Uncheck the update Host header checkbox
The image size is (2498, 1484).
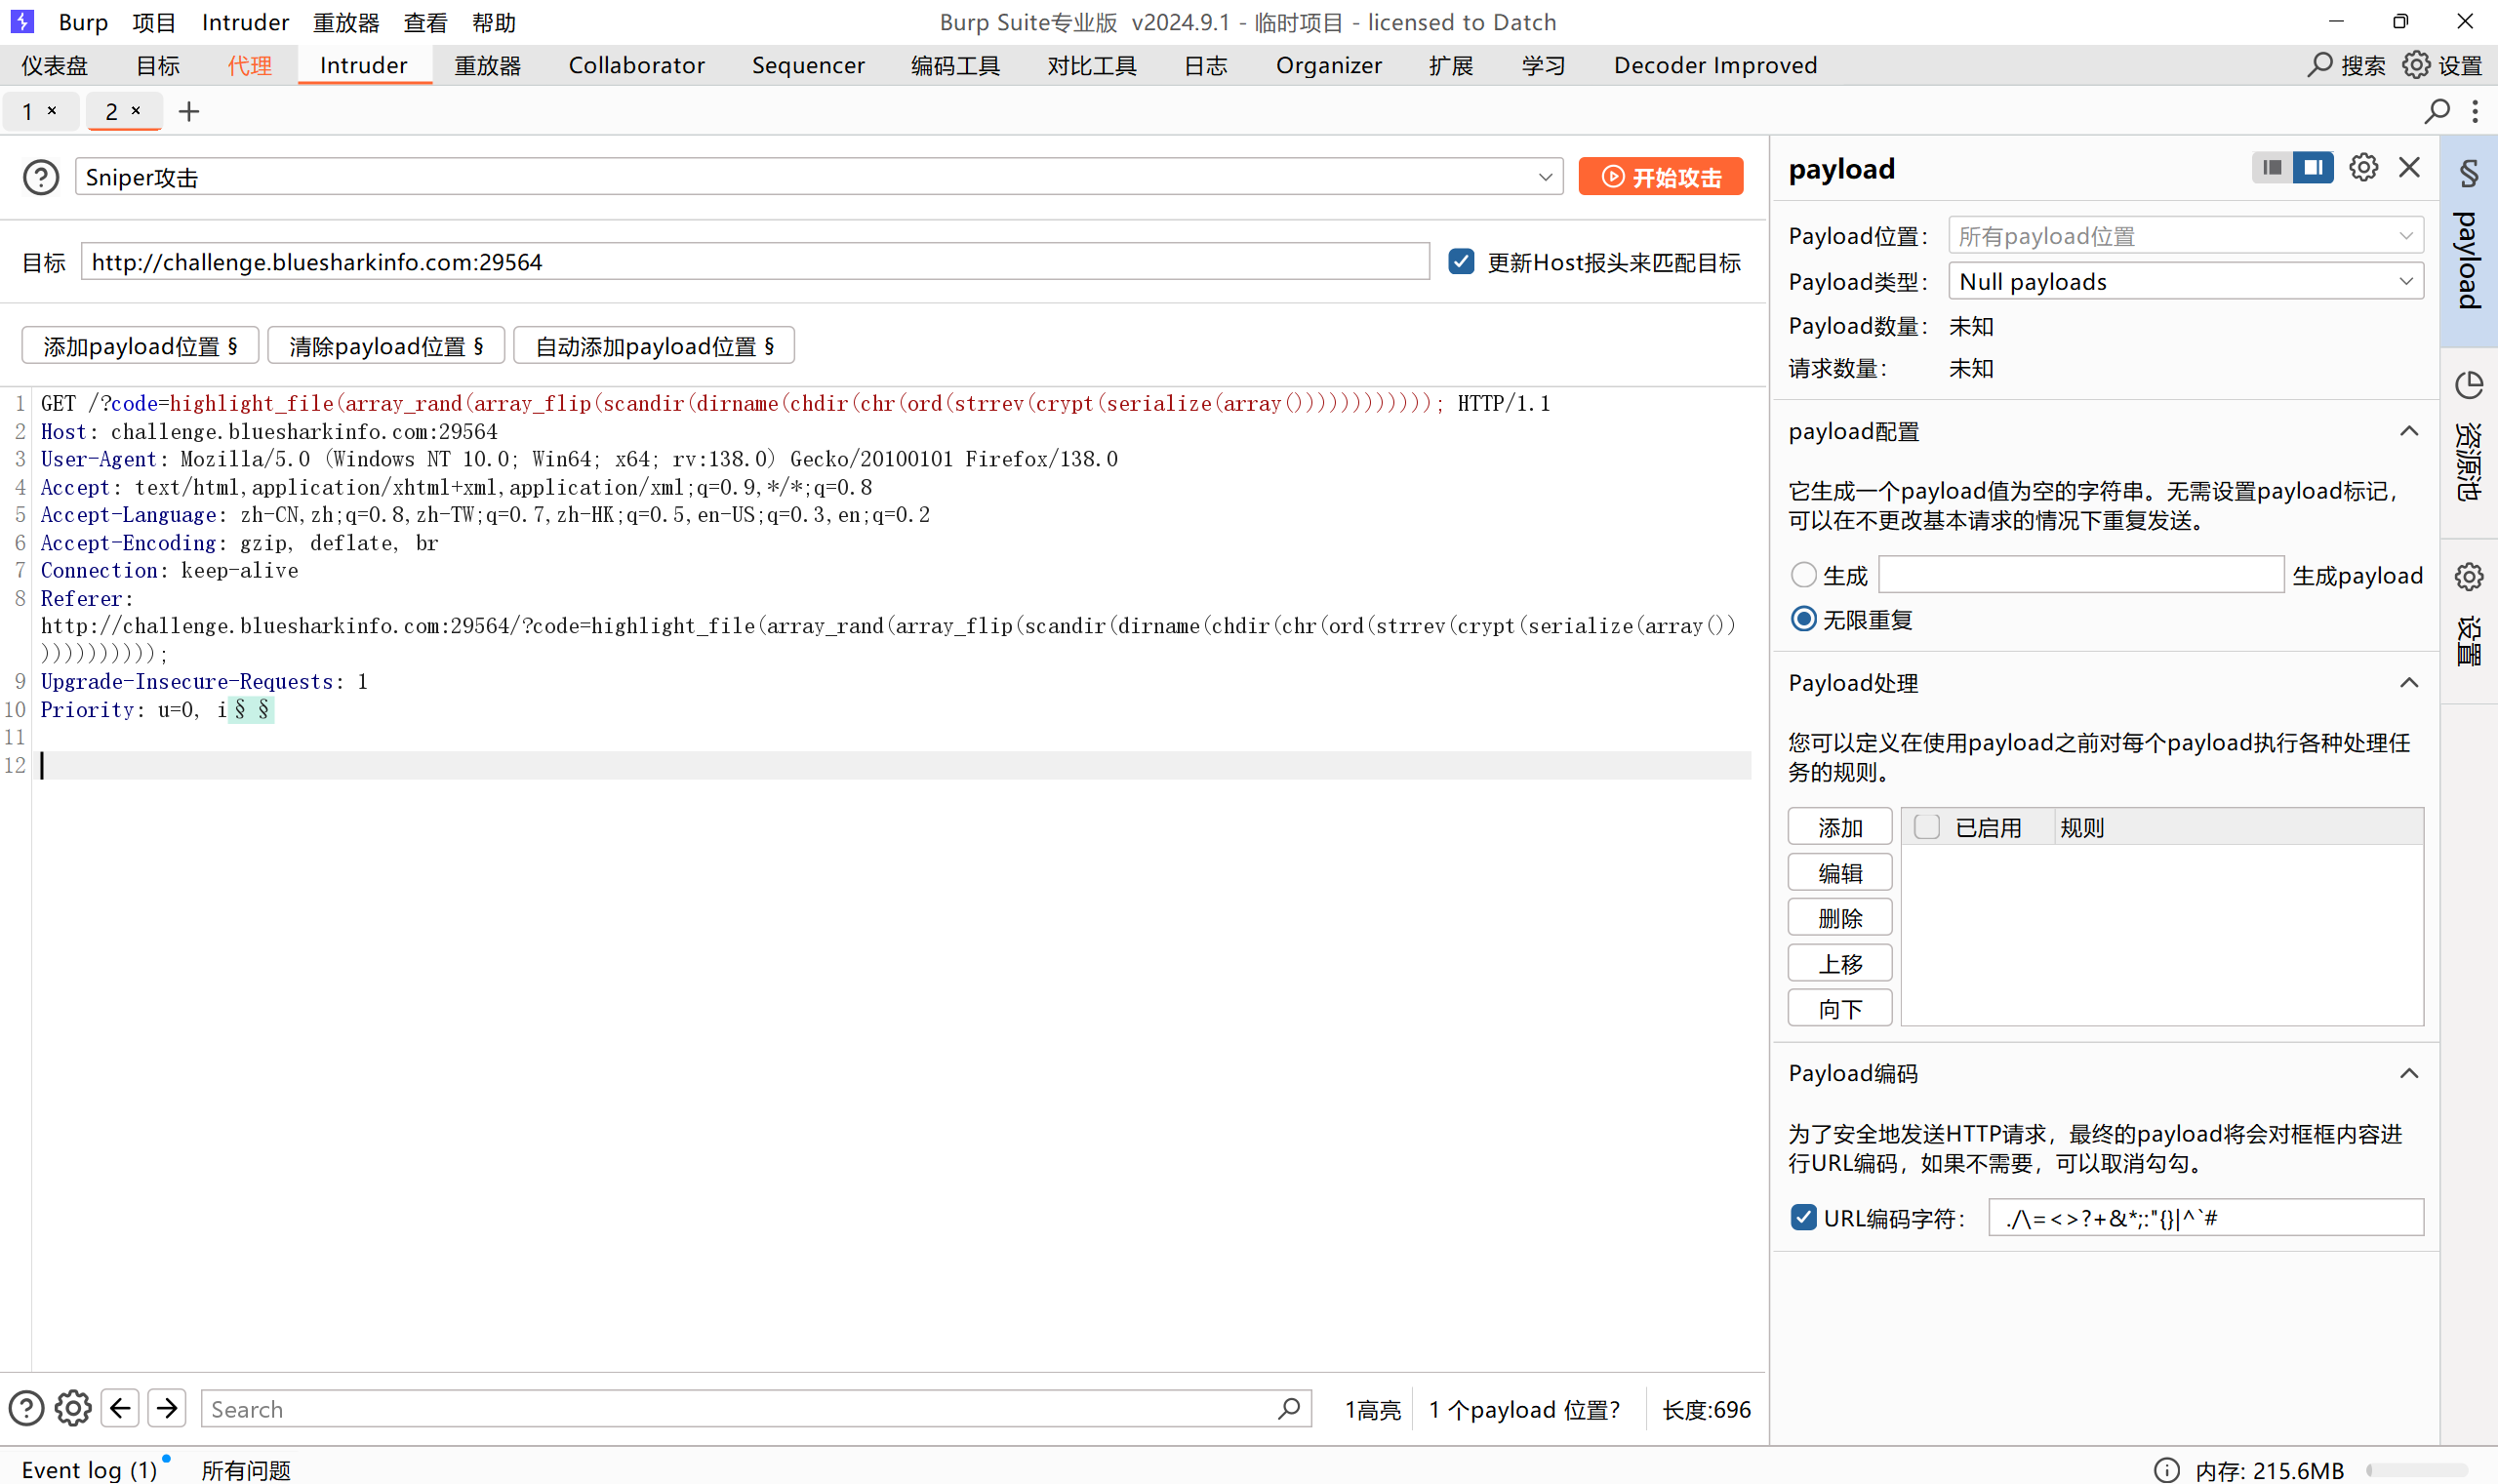pos(1461,262)
